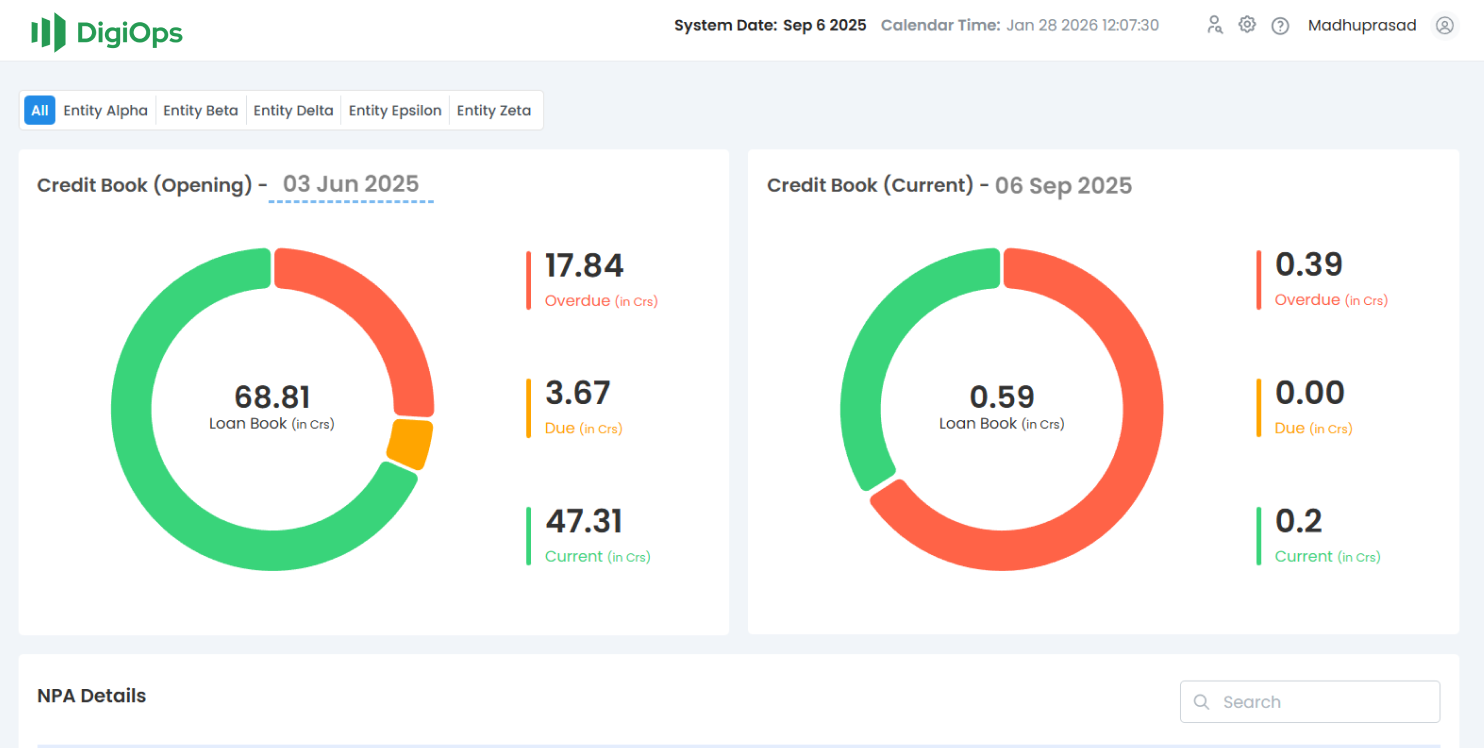Click the magnifier icon inside the Search box
1484x748 pixels.
click(x=1201, y=701)
